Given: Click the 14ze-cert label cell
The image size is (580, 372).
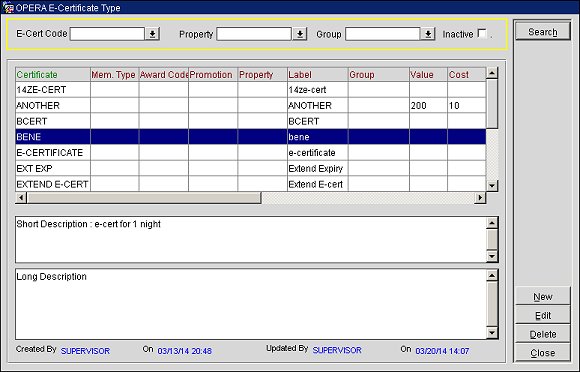Looking at the screenshot, I should tap(318, 89).
